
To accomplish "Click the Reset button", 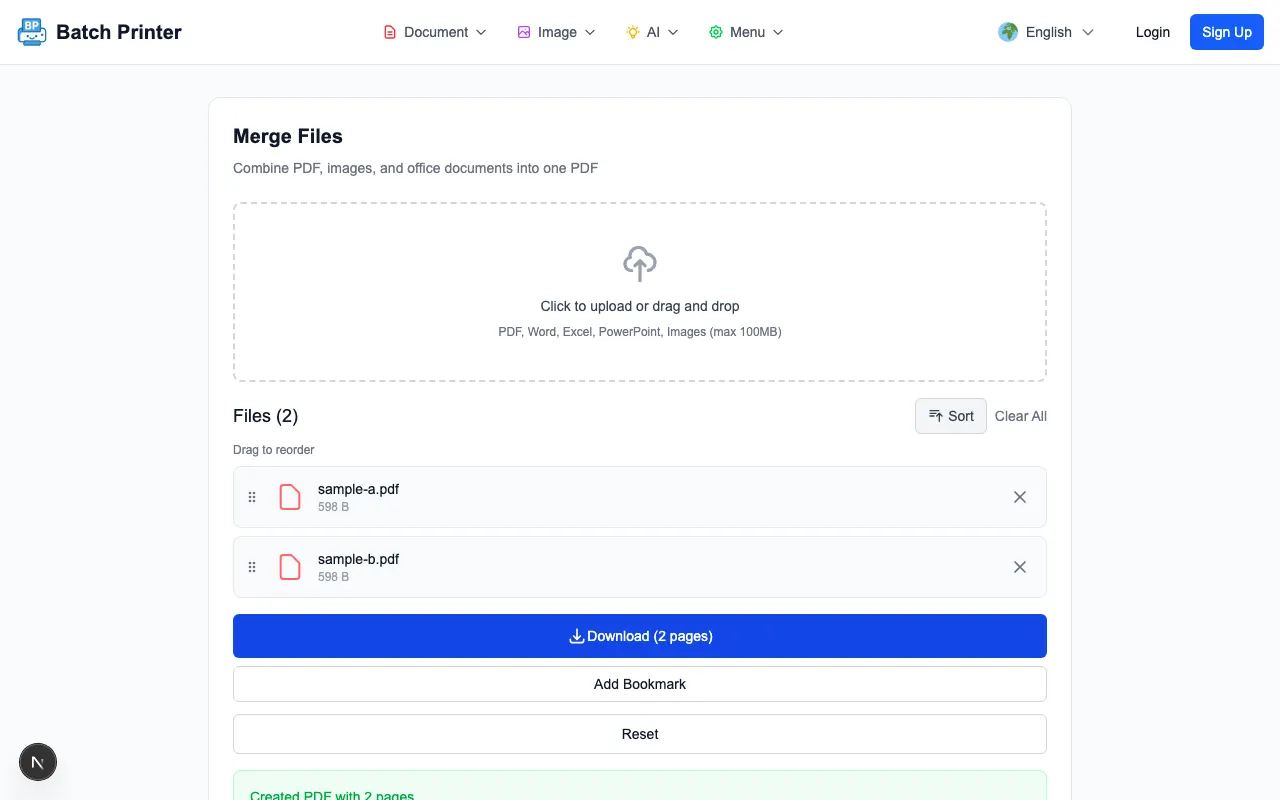I will (x=640, y=734).
